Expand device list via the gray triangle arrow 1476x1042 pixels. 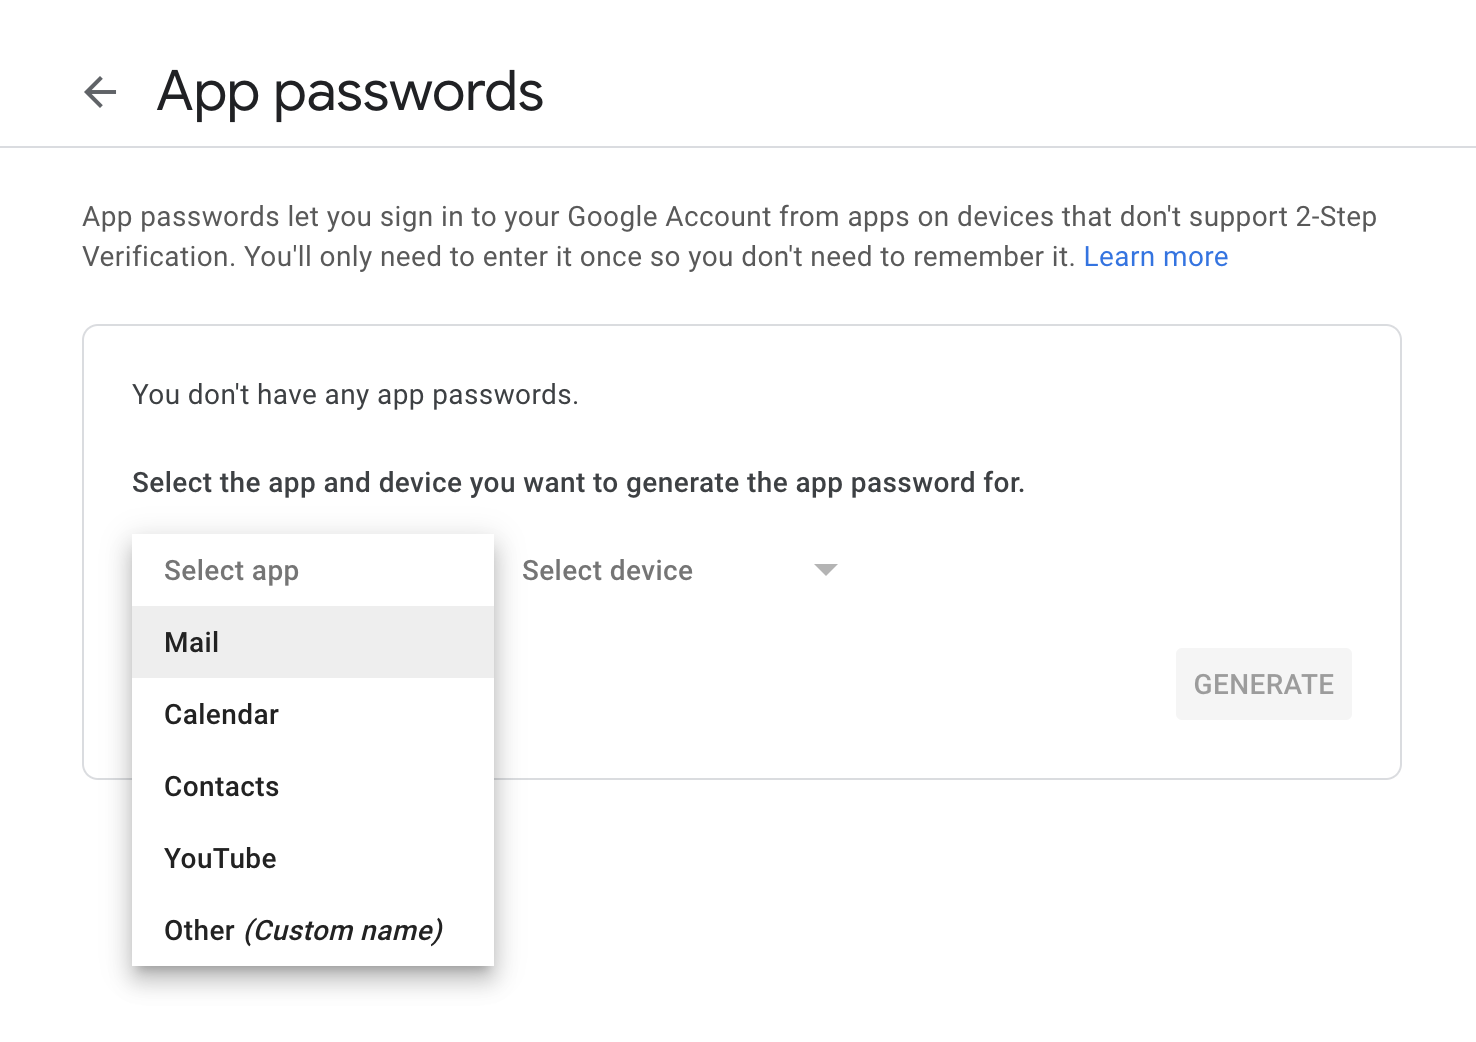[826, 570]
